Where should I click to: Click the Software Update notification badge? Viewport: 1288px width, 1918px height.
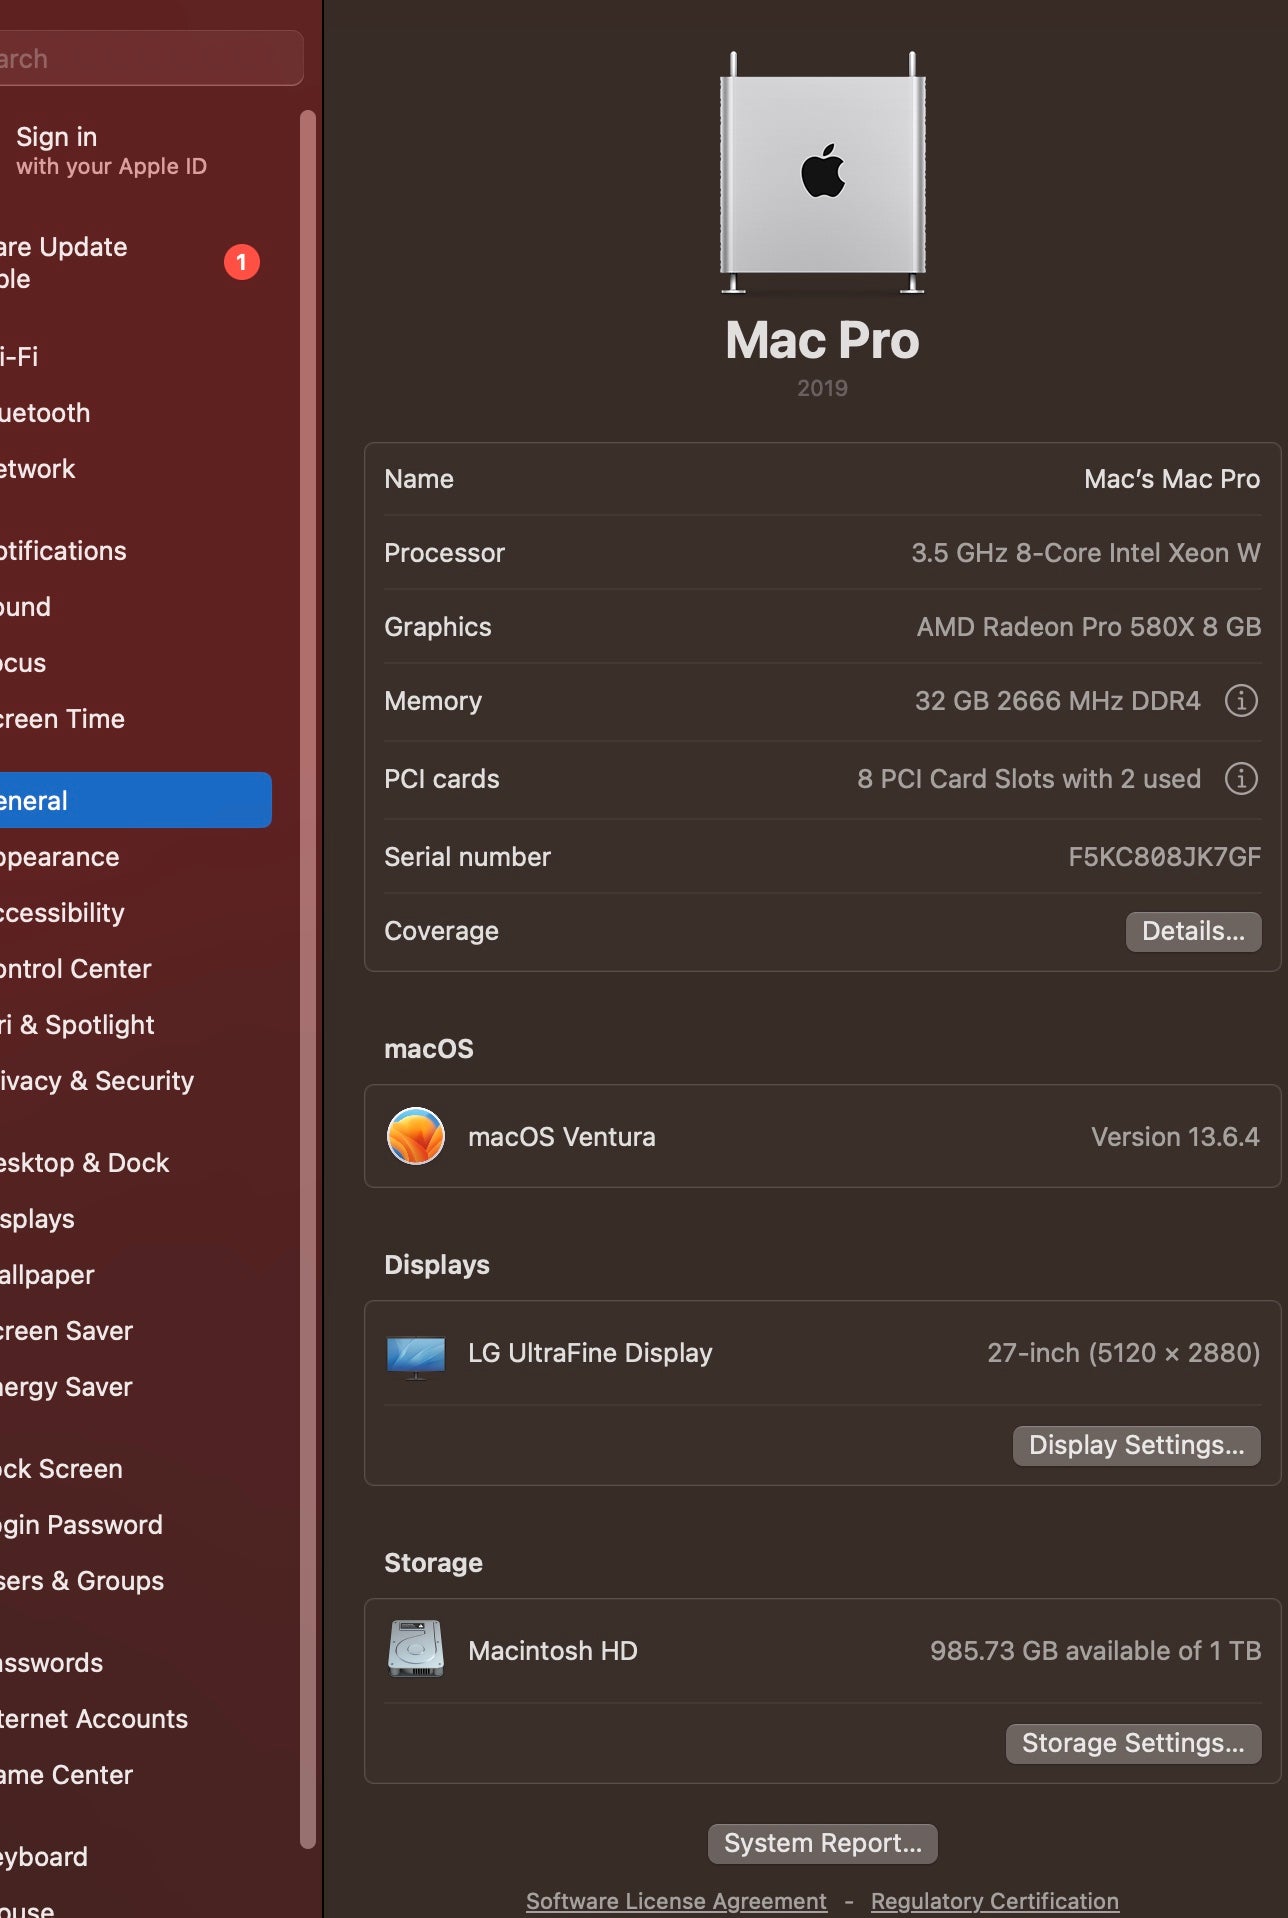tap(241, 262)
